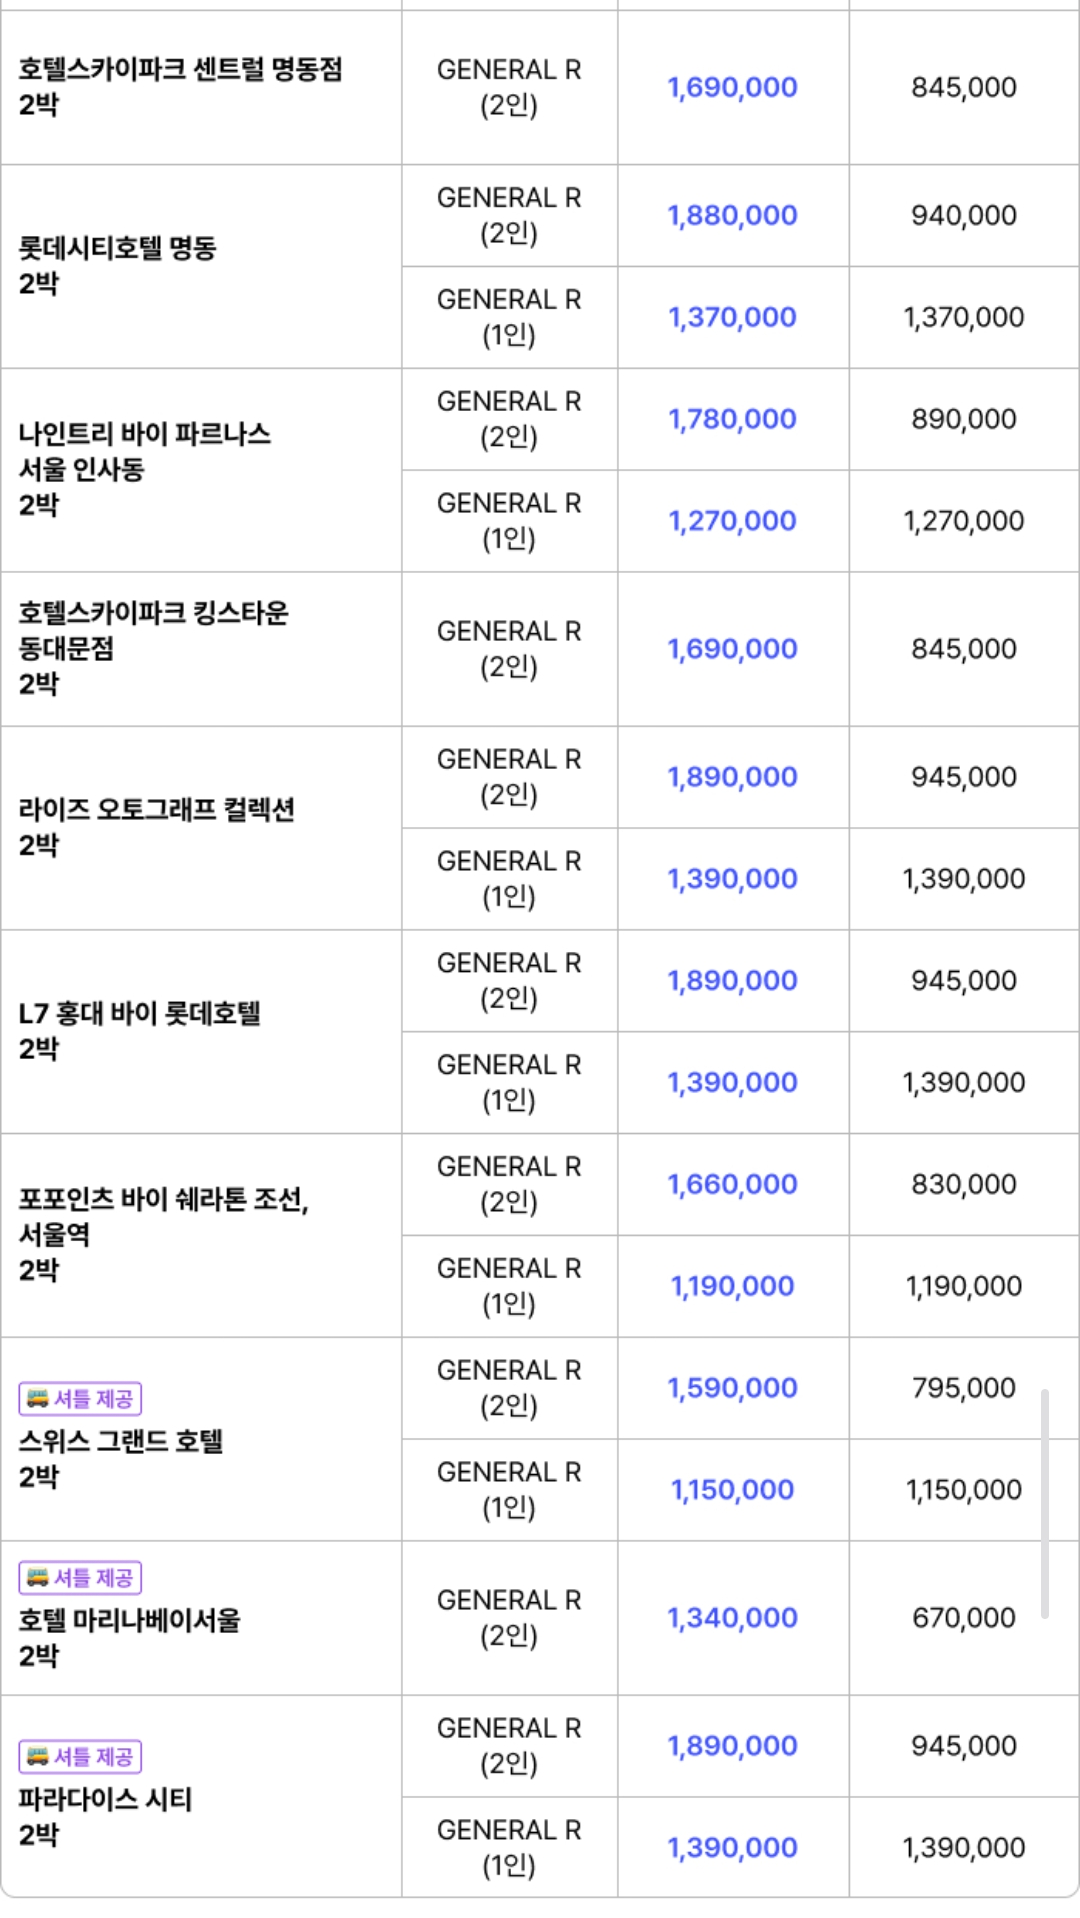Click the shuttle badge above 스위스 그랜드 호텔
Viewport: 1080px width, 1918px height.
tap(80, 1398)
